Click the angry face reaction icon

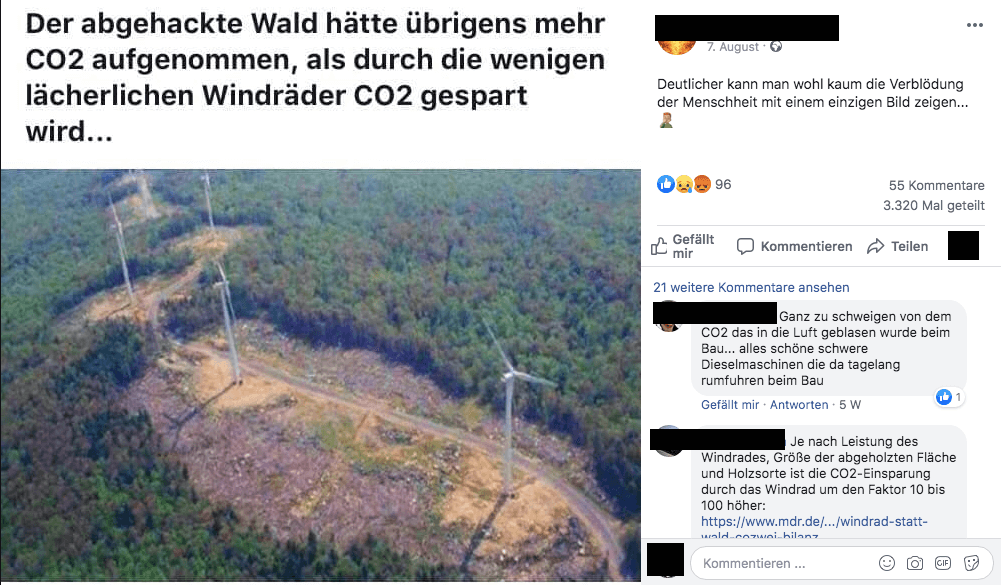[702, 185]
